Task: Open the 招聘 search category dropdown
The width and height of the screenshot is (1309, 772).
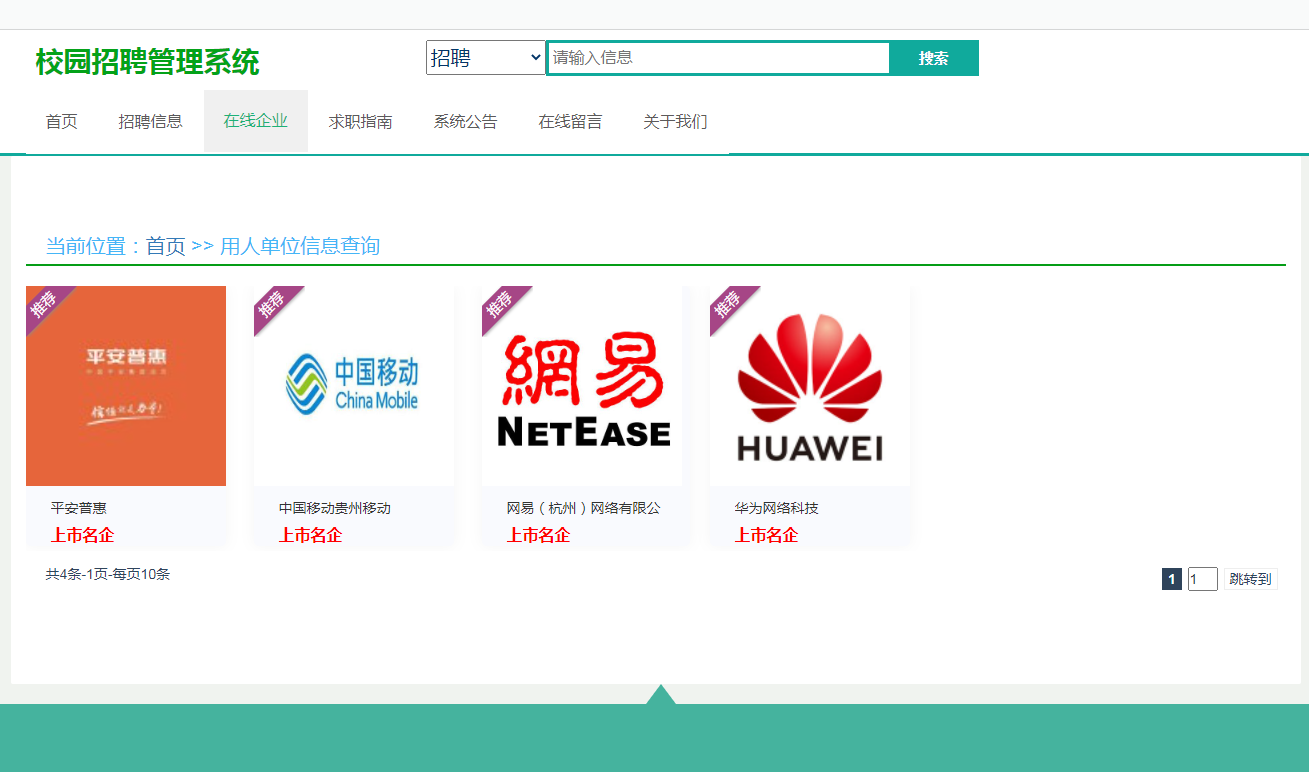Action: (x=486, y=58)
